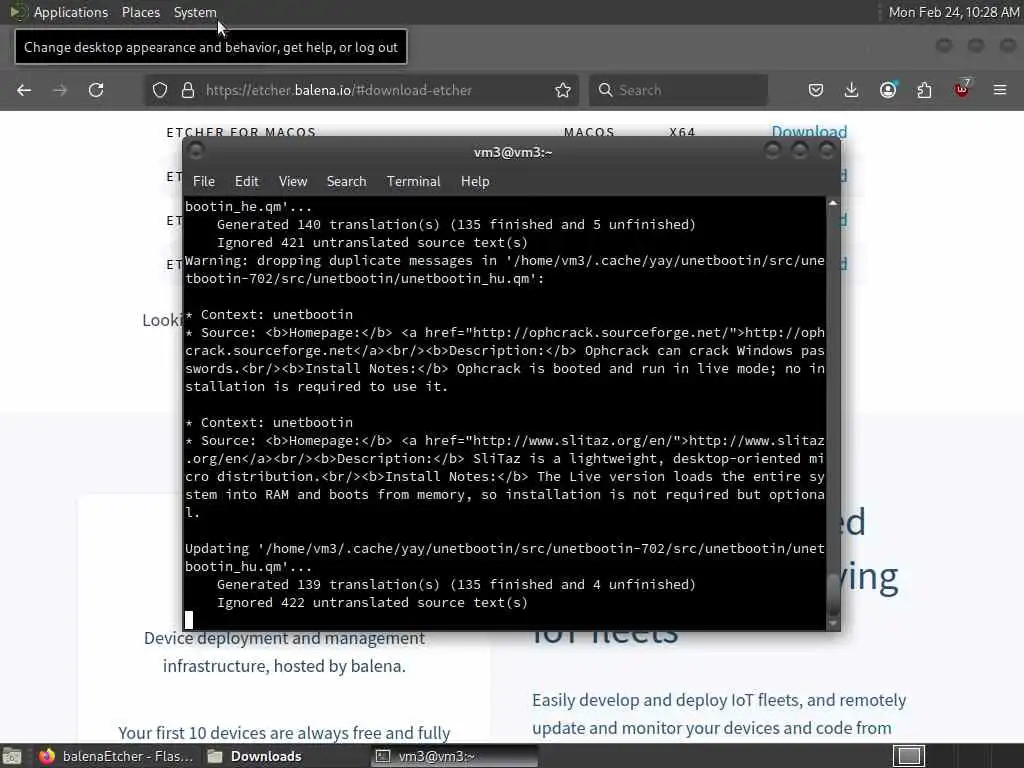The height and width of the screenshot is (768, 1024).
Task: Open the System menu
Action: (195, 12)
